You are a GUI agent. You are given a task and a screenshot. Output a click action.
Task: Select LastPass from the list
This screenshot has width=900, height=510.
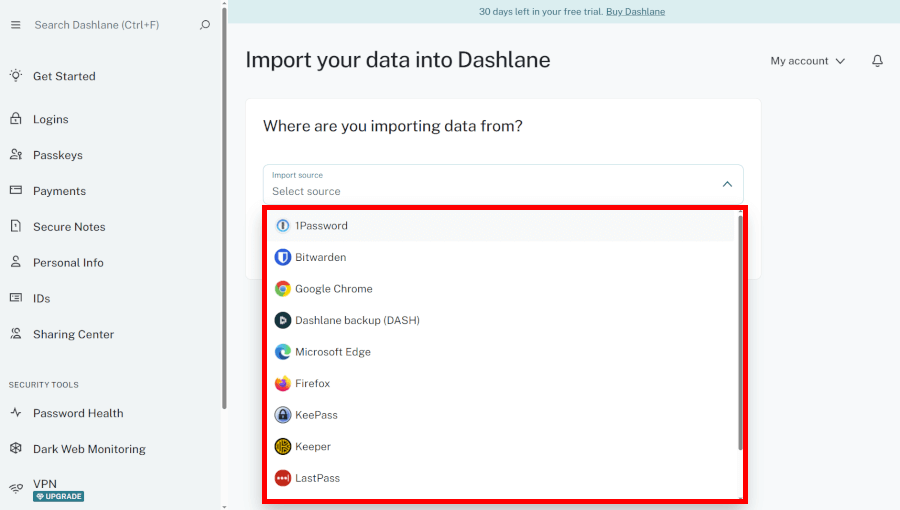(x=502, y=478)
